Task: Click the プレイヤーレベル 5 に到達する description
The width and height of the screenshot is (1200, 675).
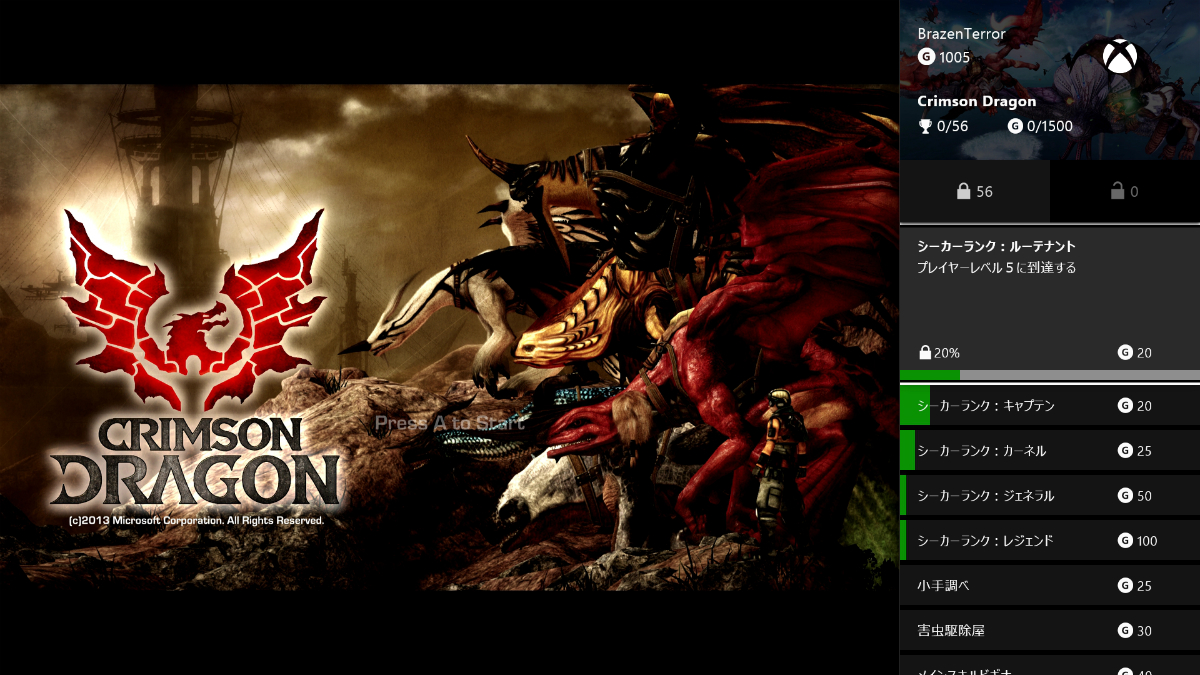Action: [x=996, y=268]
